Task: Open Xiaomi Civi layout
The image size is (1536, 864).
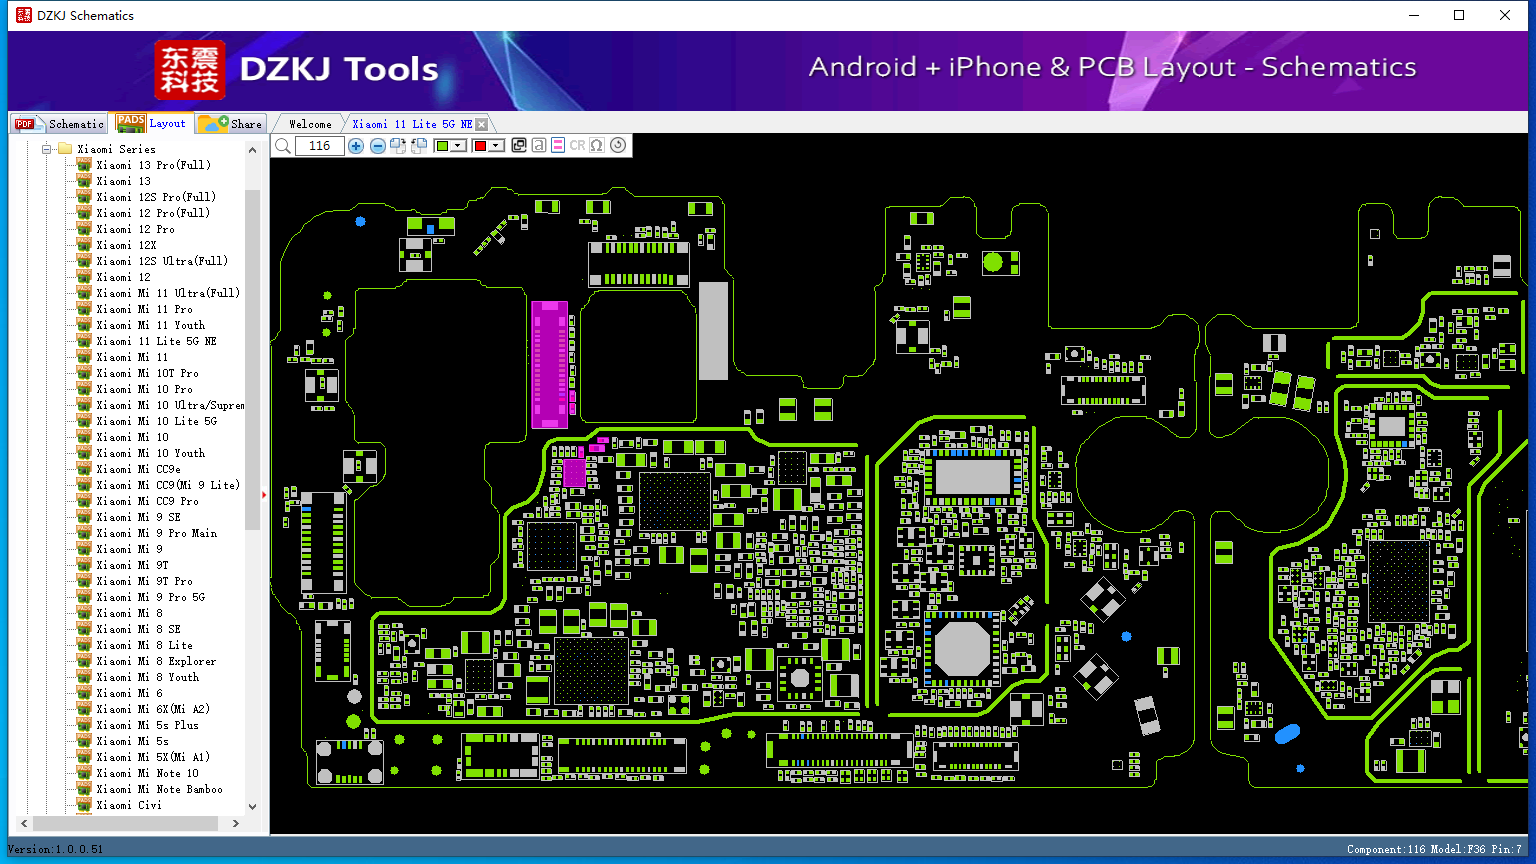Action: pyautogui.click(x=128, y=805)
